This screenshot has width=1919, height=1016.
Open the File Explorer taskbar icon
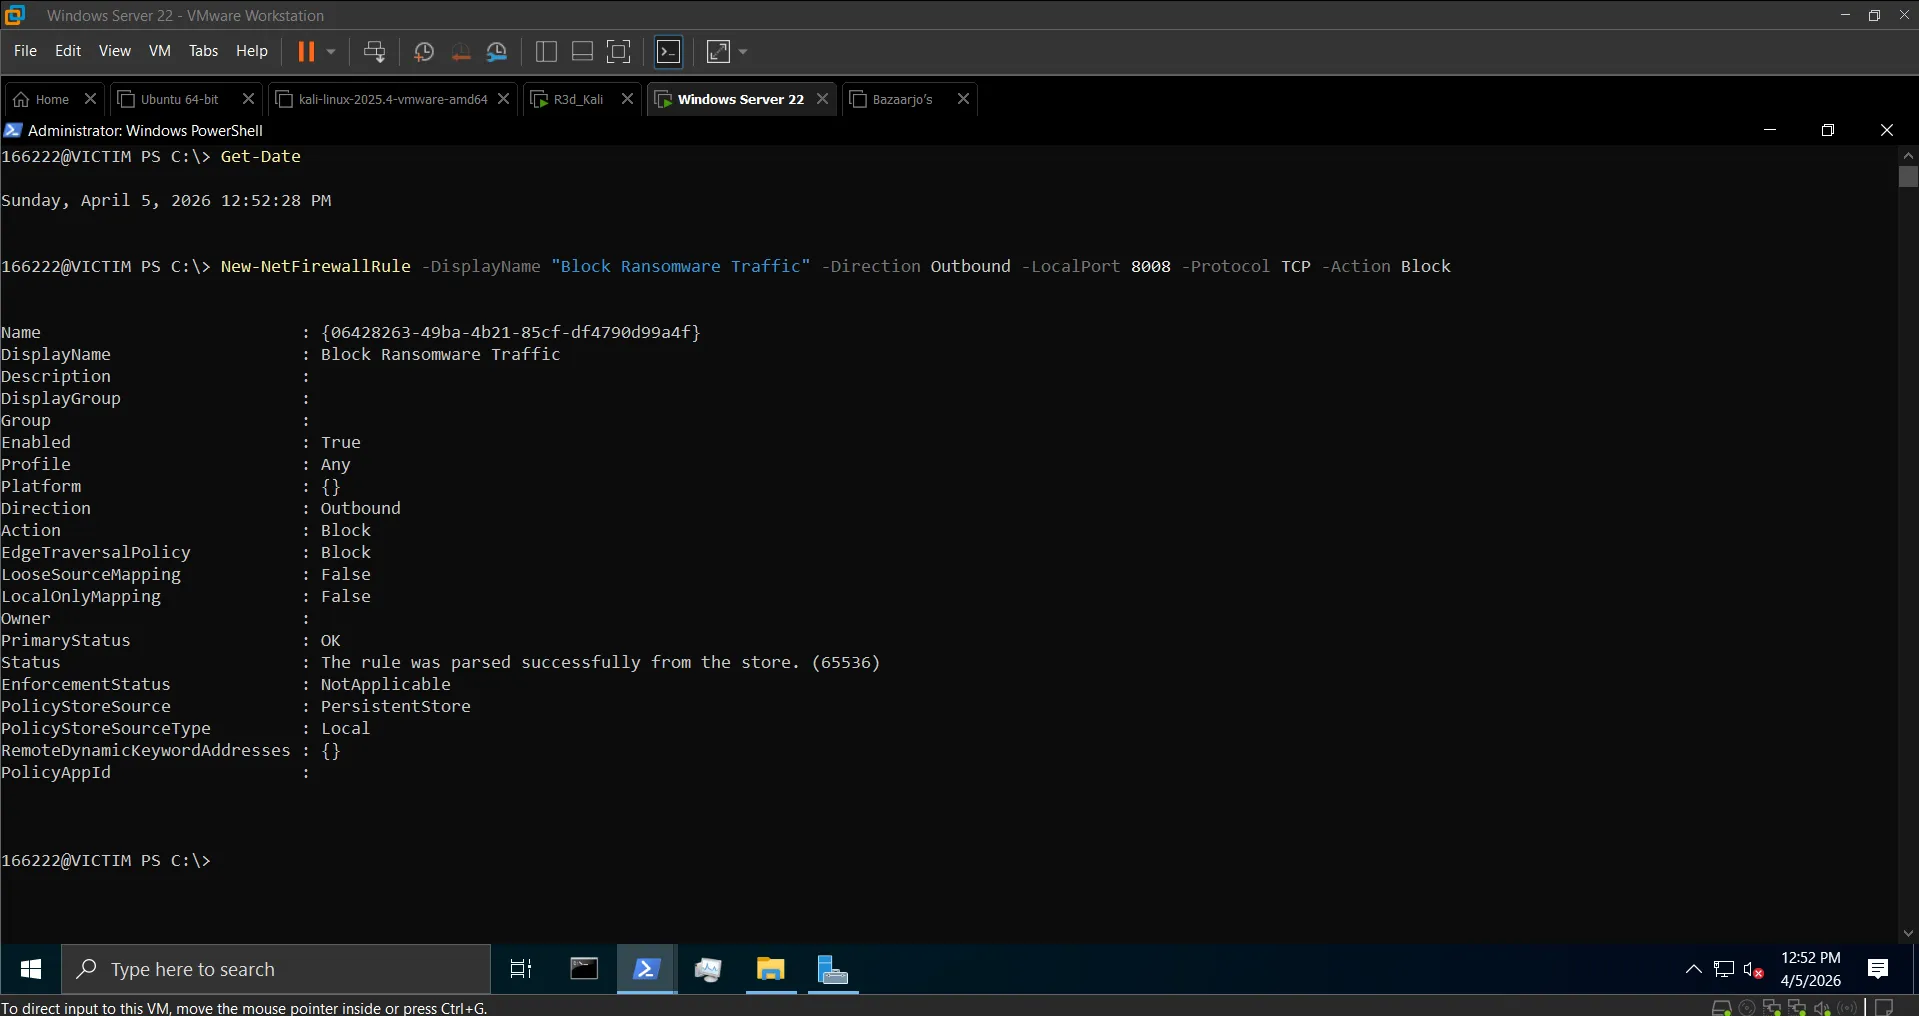coord(770,969)
